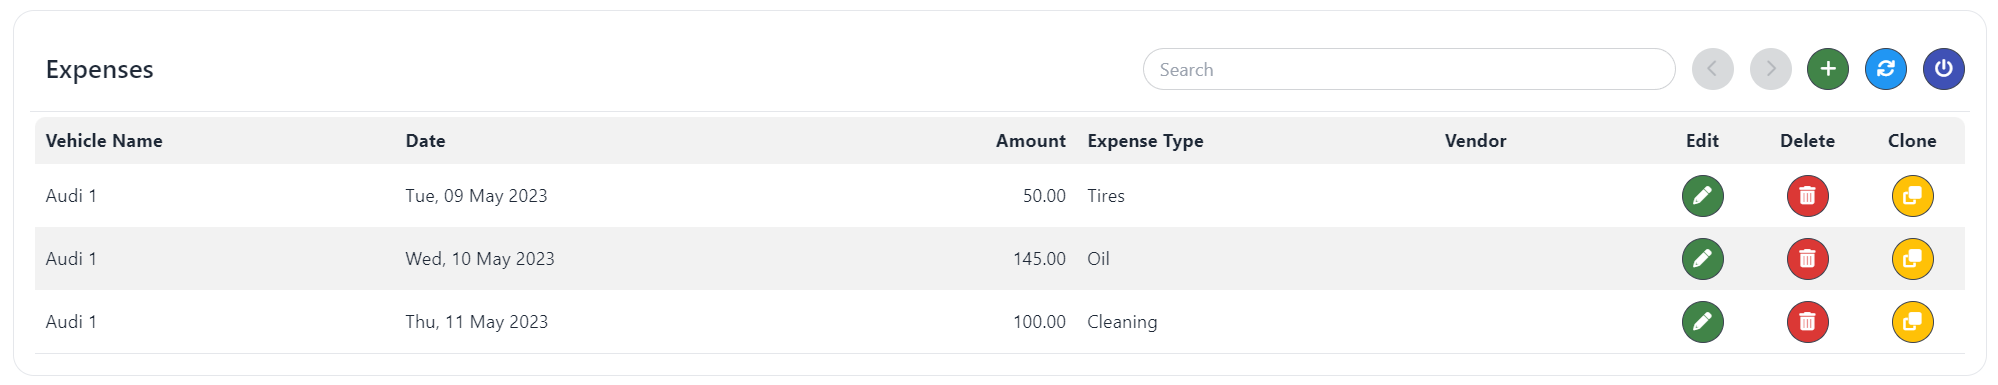Go to next page with right arrow
This screenshot has width=1998, height=385.
tap(1770, 69)
